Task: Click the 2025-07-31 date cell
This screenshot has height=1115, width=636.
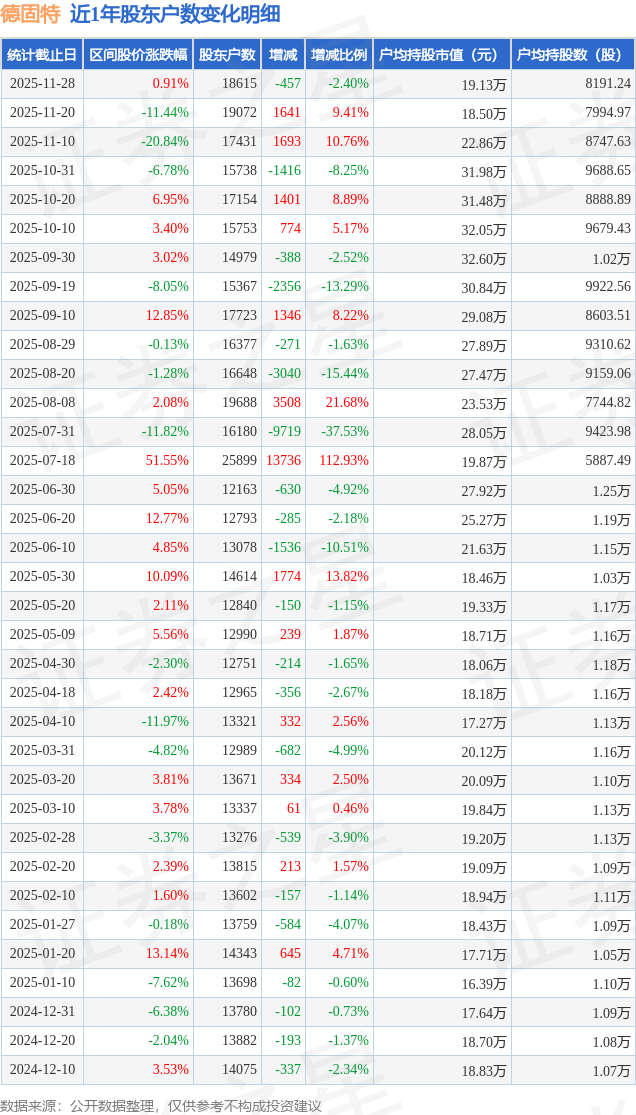Action: pyautogui.click(x=41, y=432)
